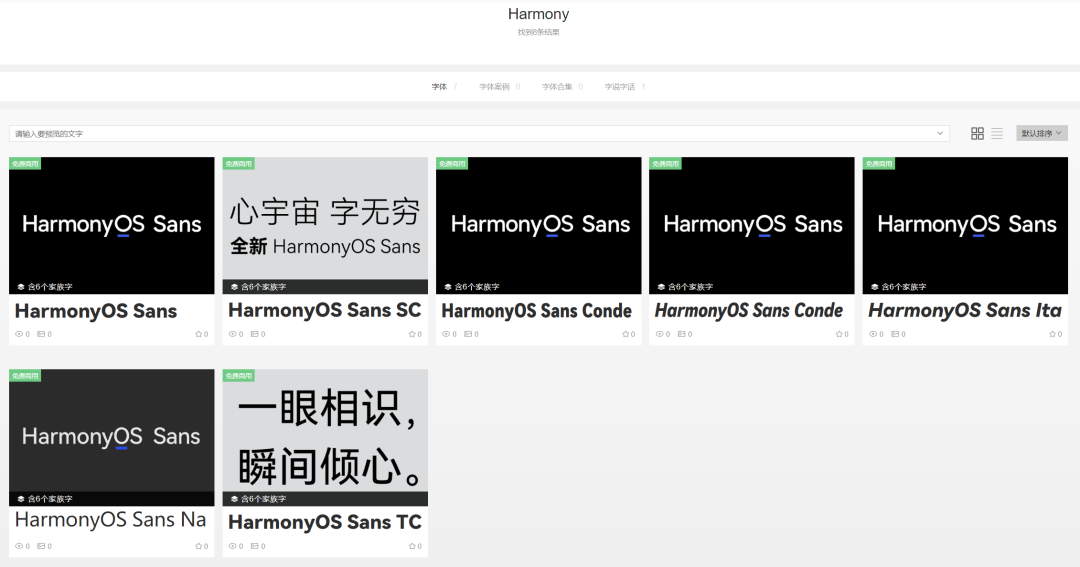Star the first HarmonyOS Sans font

[x=198, y=334]
